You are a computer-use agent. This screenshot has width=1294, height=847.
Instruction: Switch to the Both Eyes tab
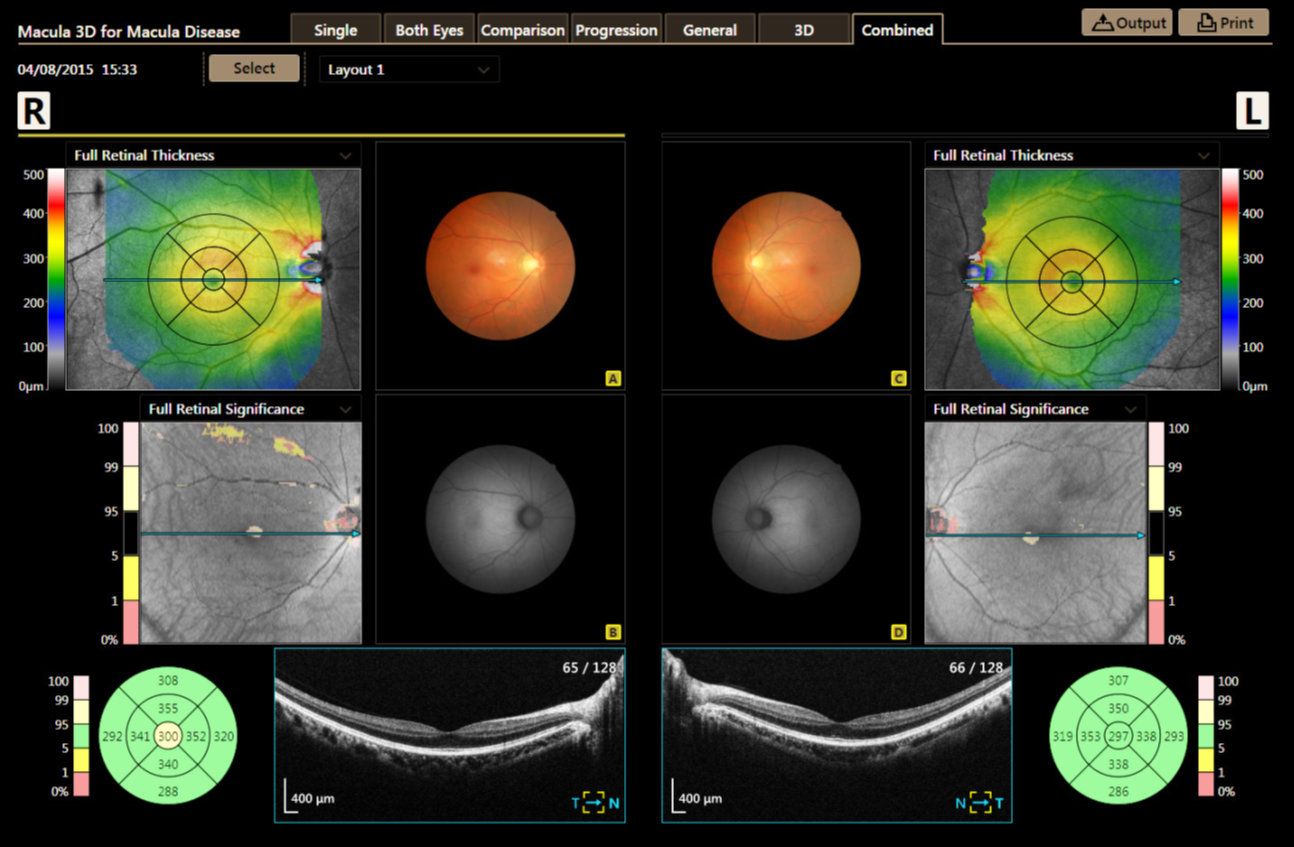429,30
